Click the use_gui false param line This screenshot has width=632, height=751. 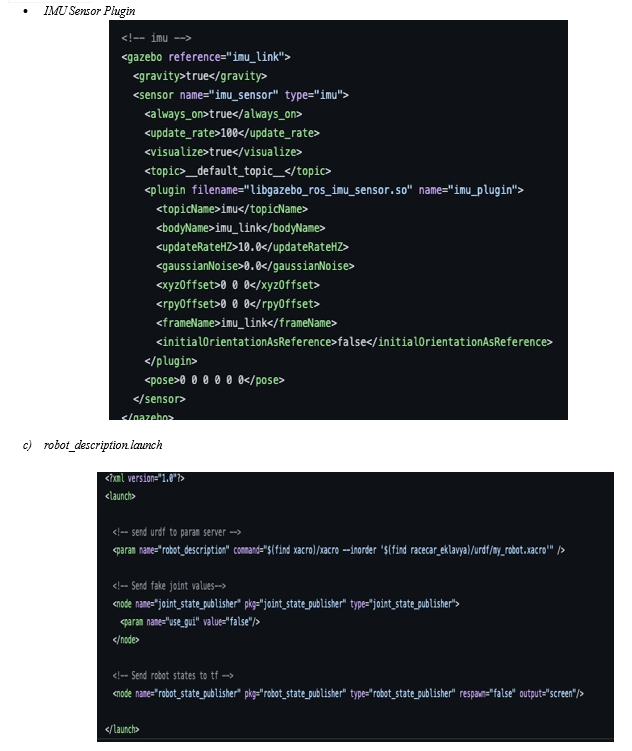[x=190, y=622]
